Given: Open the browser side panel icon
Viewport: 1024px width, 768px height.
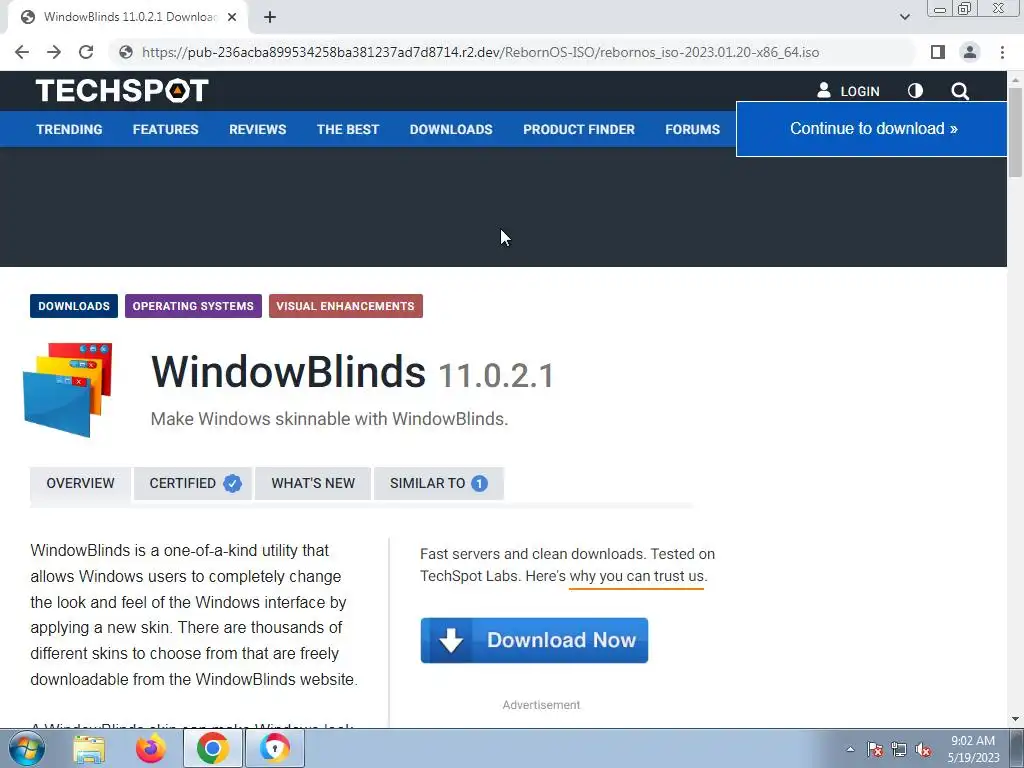Looking at the screenshot, I should pyautogui.click(x=938, y=52).
